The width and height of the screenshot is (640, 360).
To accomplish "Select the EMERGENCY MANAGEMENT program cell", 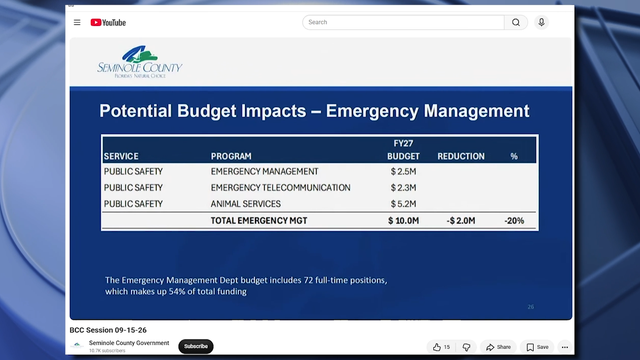I will point(264,171).
